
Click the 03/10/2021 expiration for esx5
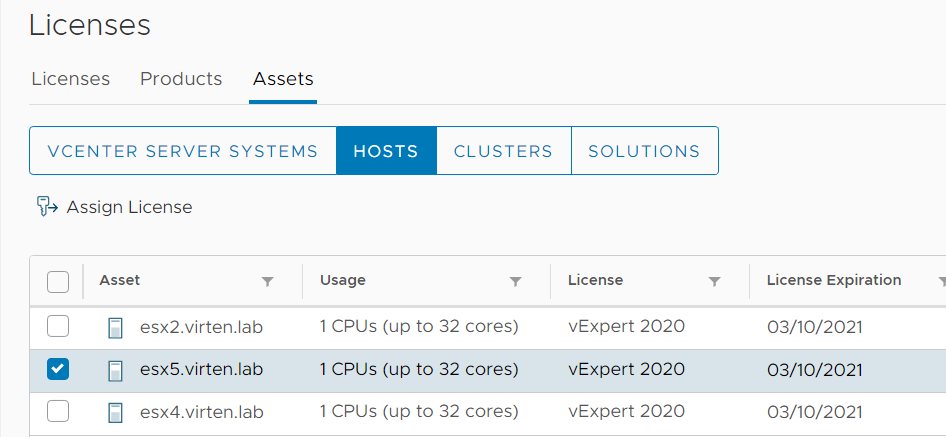click(x=814, y=370)
